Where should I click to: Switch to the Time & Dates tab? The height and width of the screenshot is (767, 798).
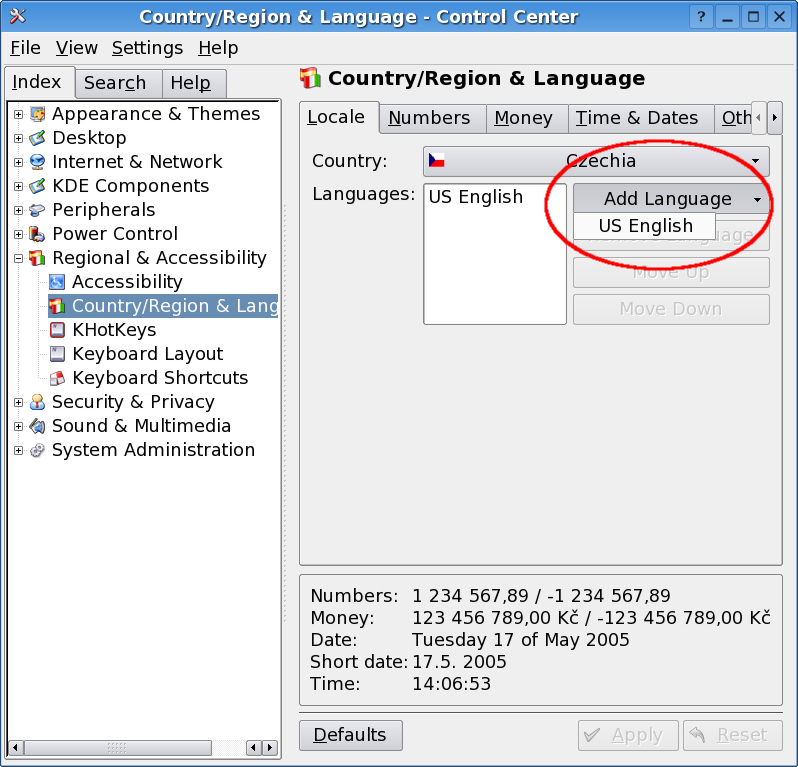point(640,119)
